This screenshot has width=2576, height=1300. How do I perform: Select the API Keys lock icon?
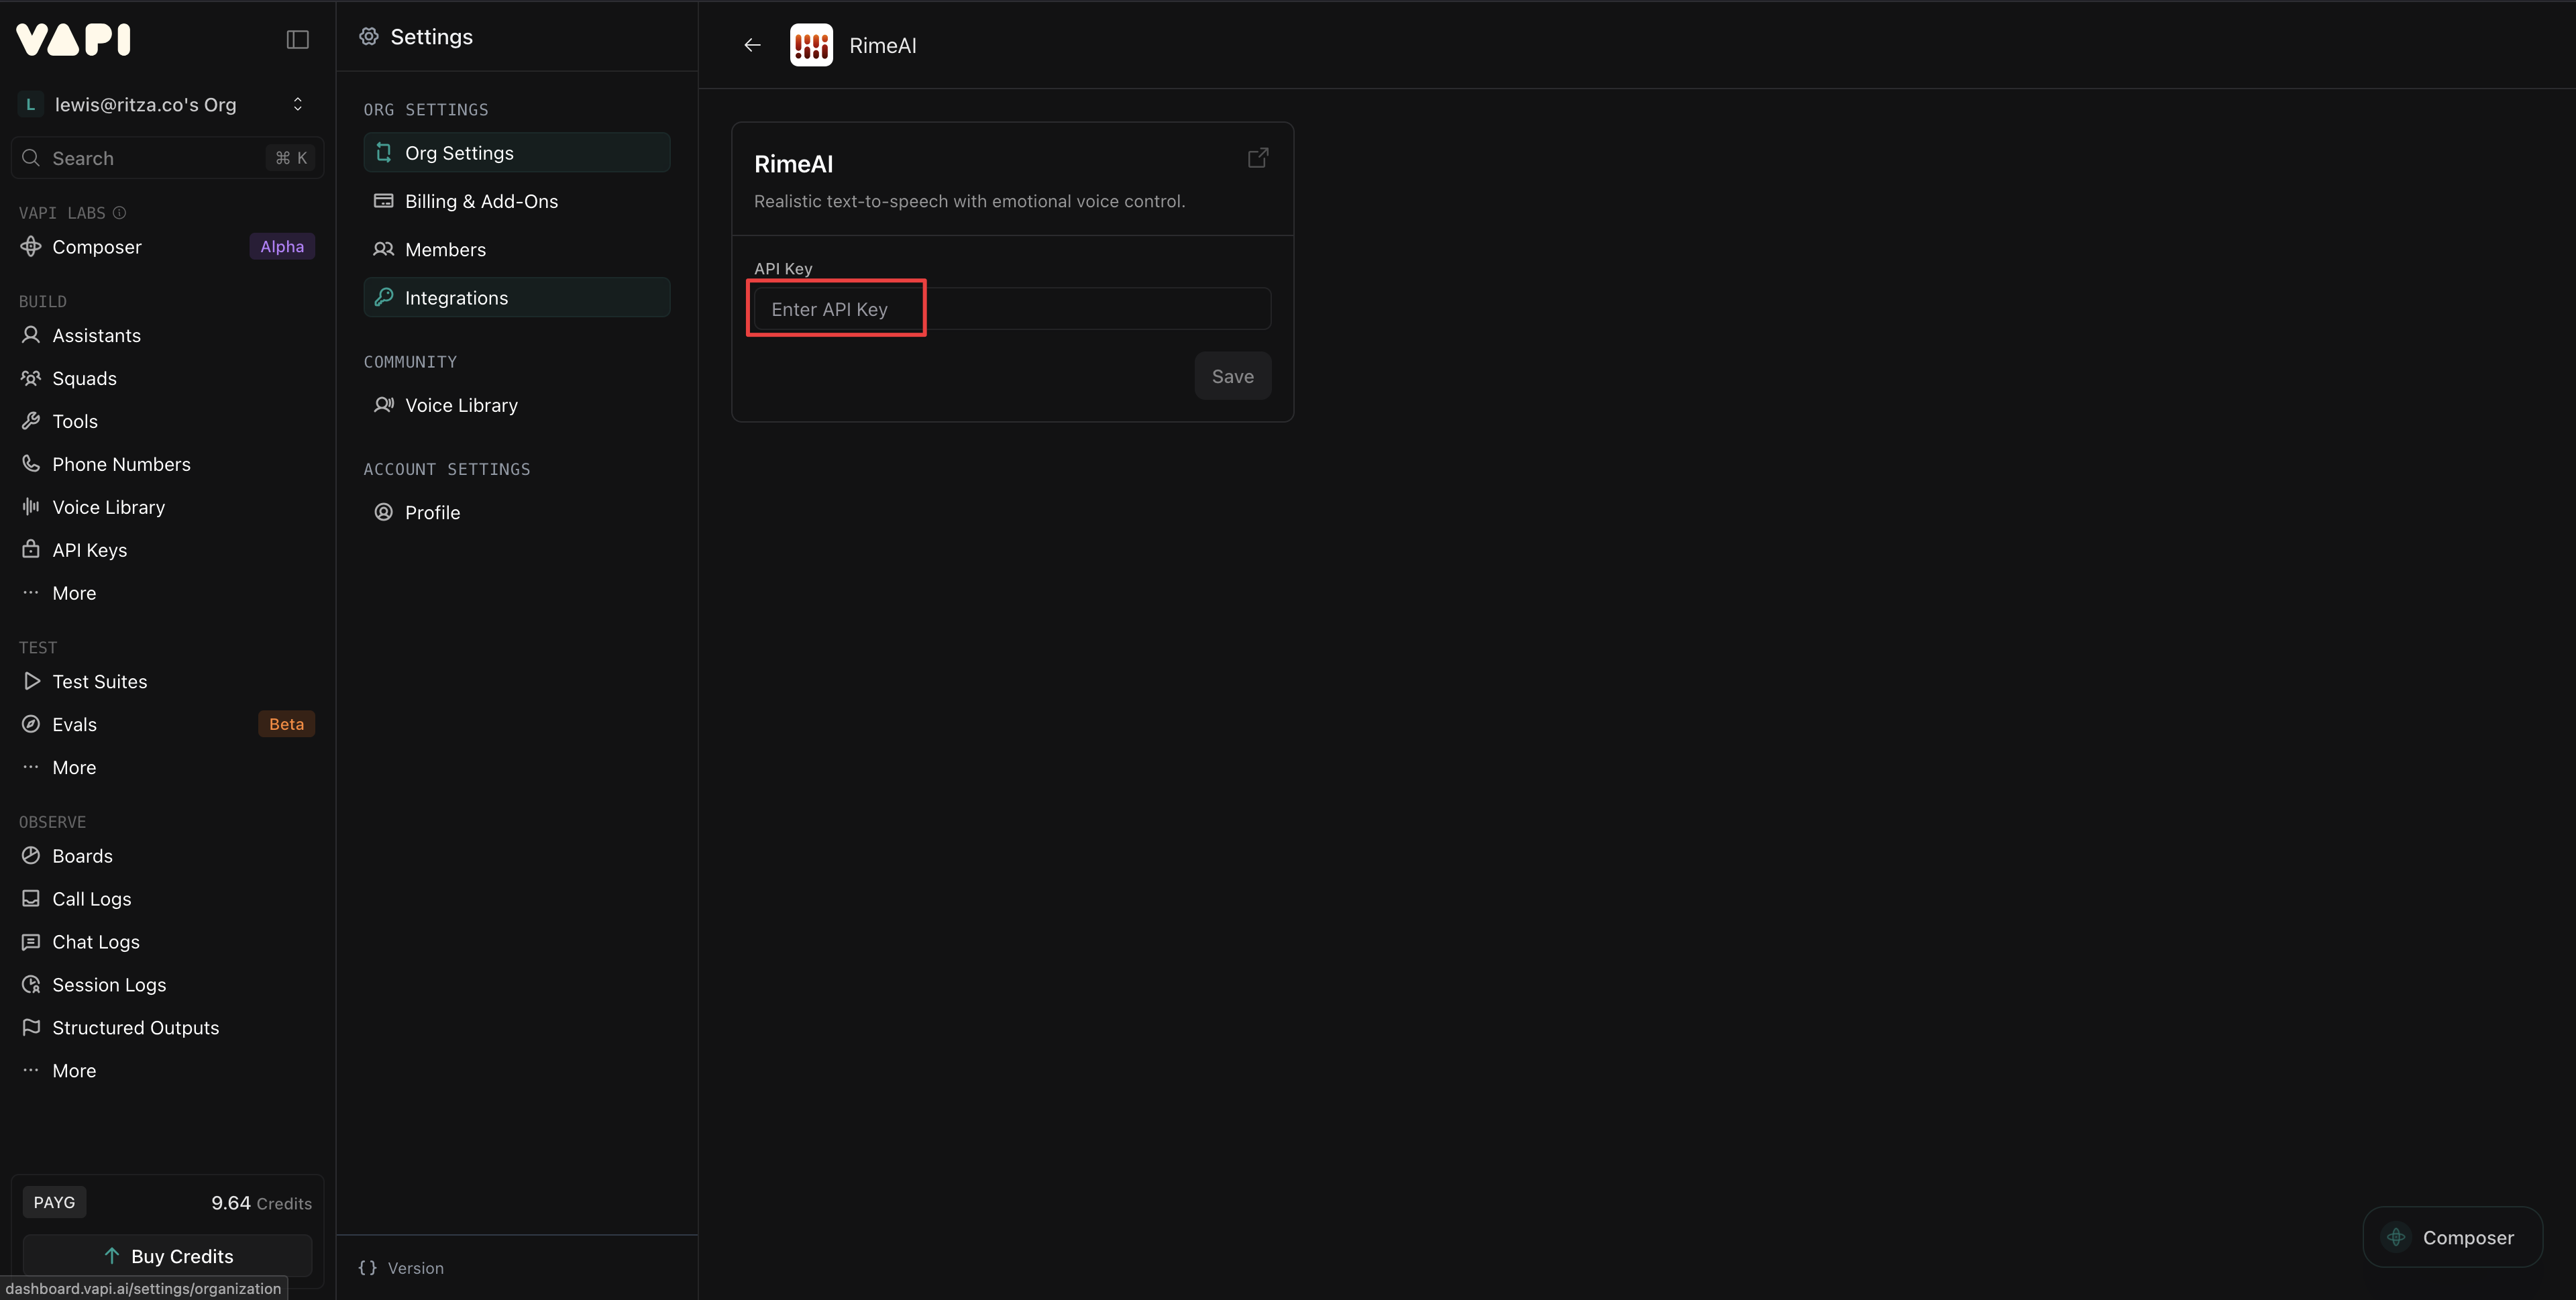tap(31, 549)
